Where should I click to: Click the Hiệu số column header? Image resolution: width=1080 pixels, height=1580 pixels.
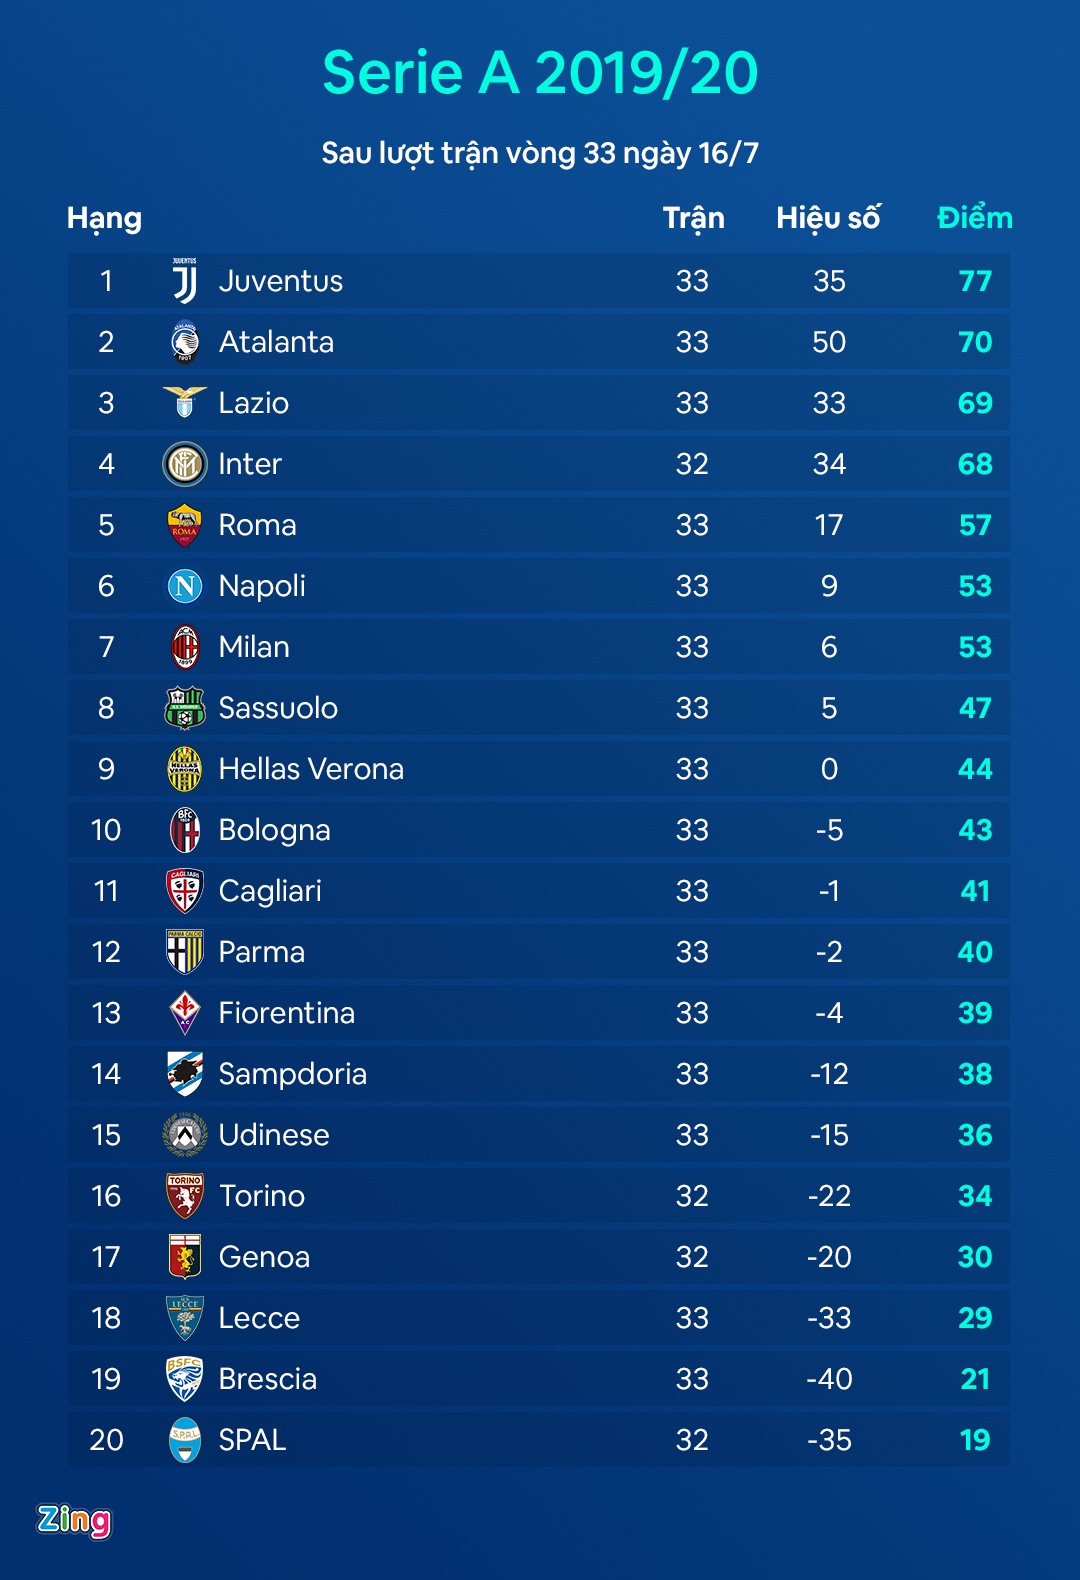(828, 218)
